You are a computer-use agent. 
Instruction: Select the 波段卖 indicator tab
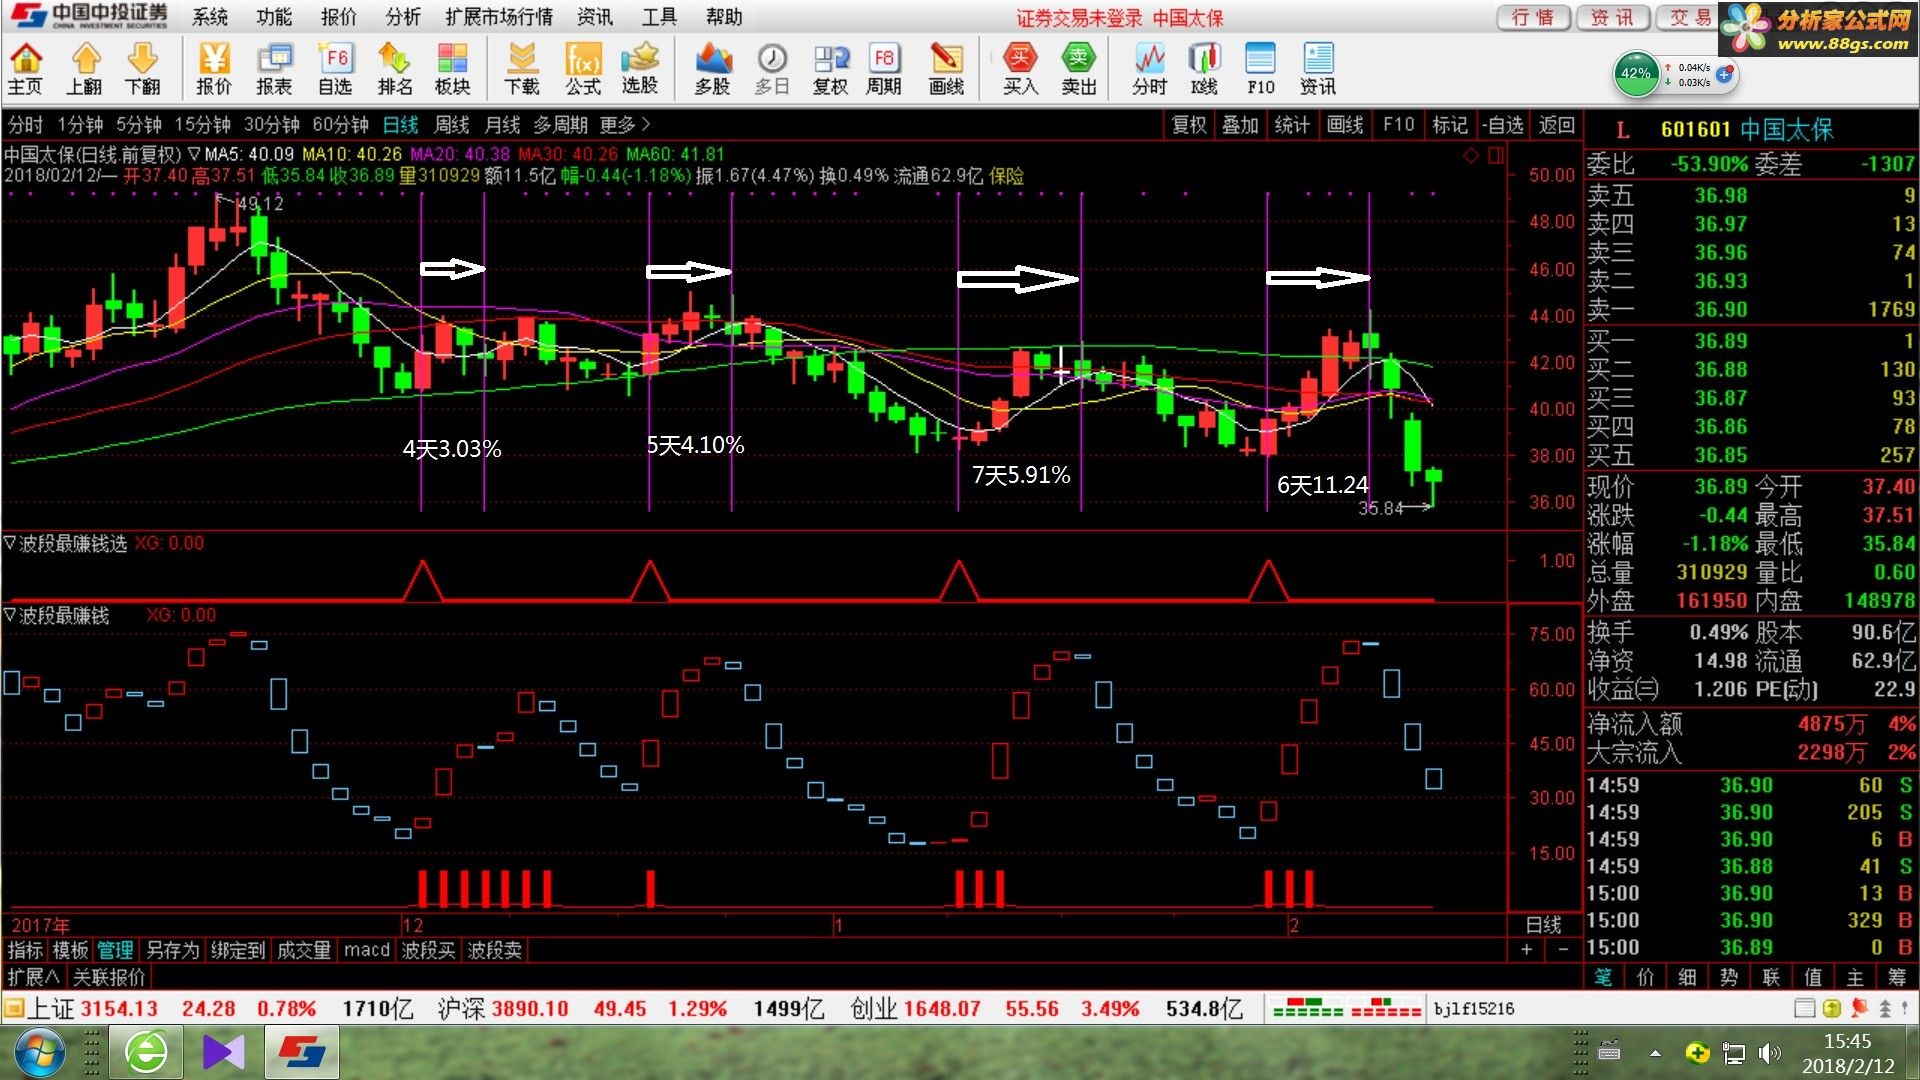(494, 950)
